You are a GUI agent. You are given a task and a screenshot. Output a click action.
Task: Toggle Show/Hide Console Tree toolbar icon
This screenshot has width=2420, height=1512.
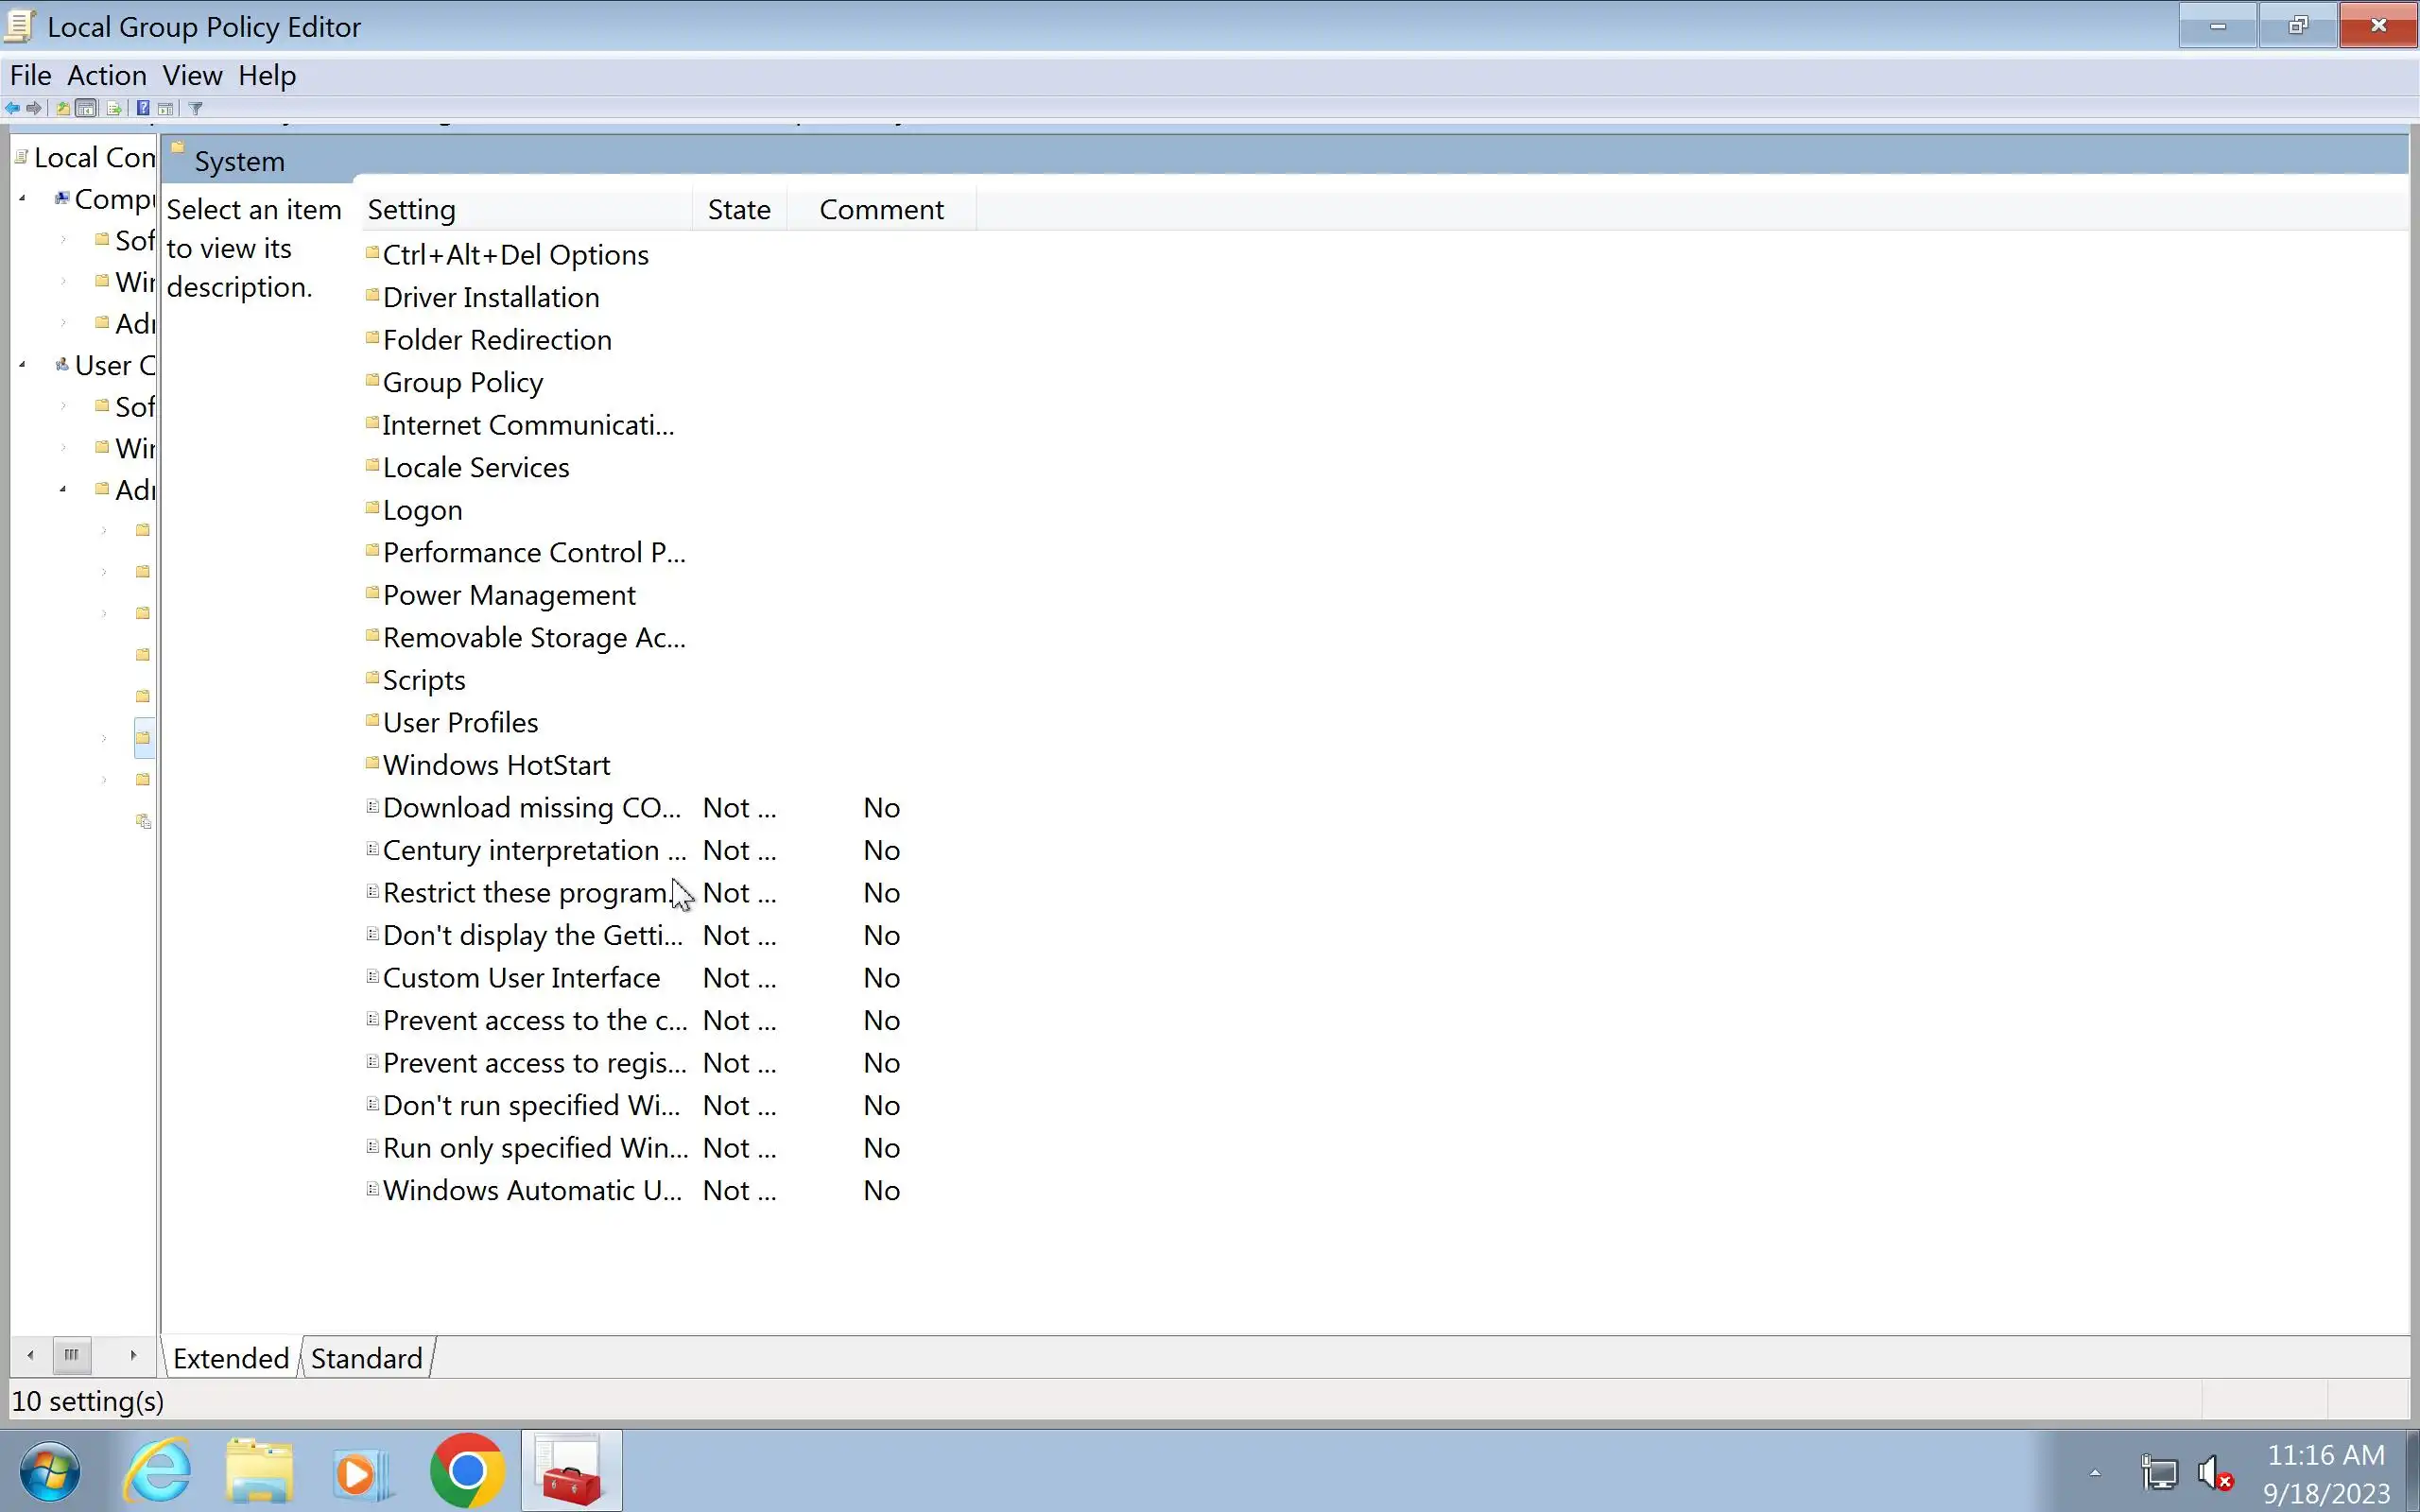coord(87,108)
